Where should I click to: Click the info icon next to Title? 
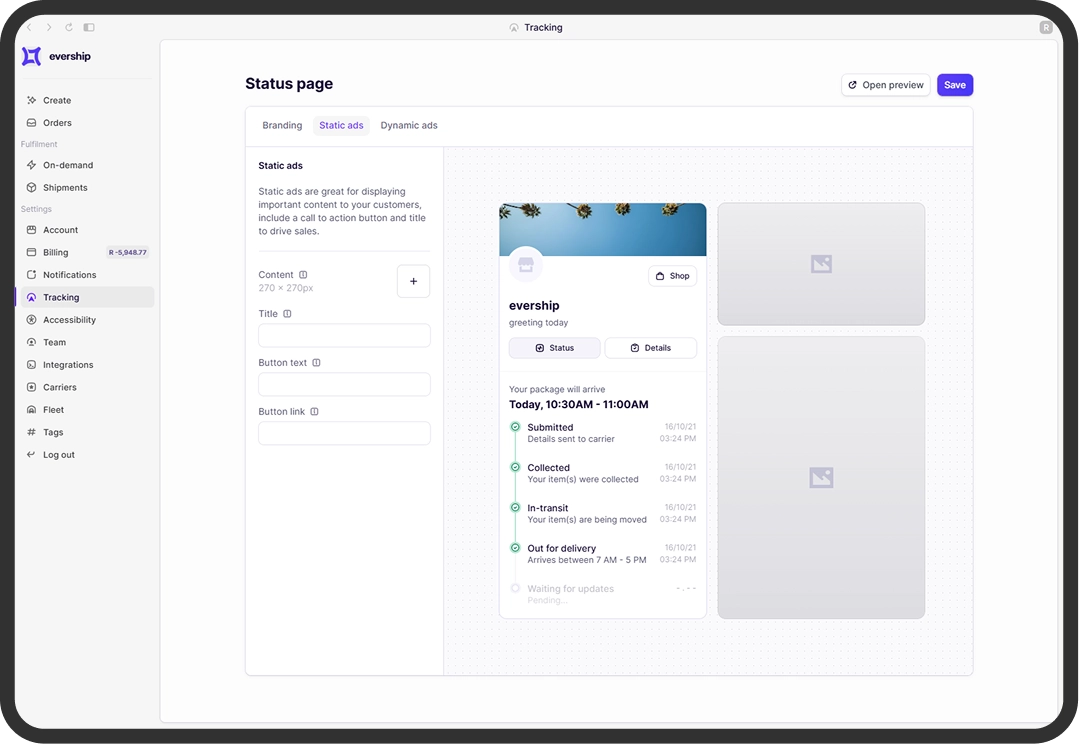(287, 314)
